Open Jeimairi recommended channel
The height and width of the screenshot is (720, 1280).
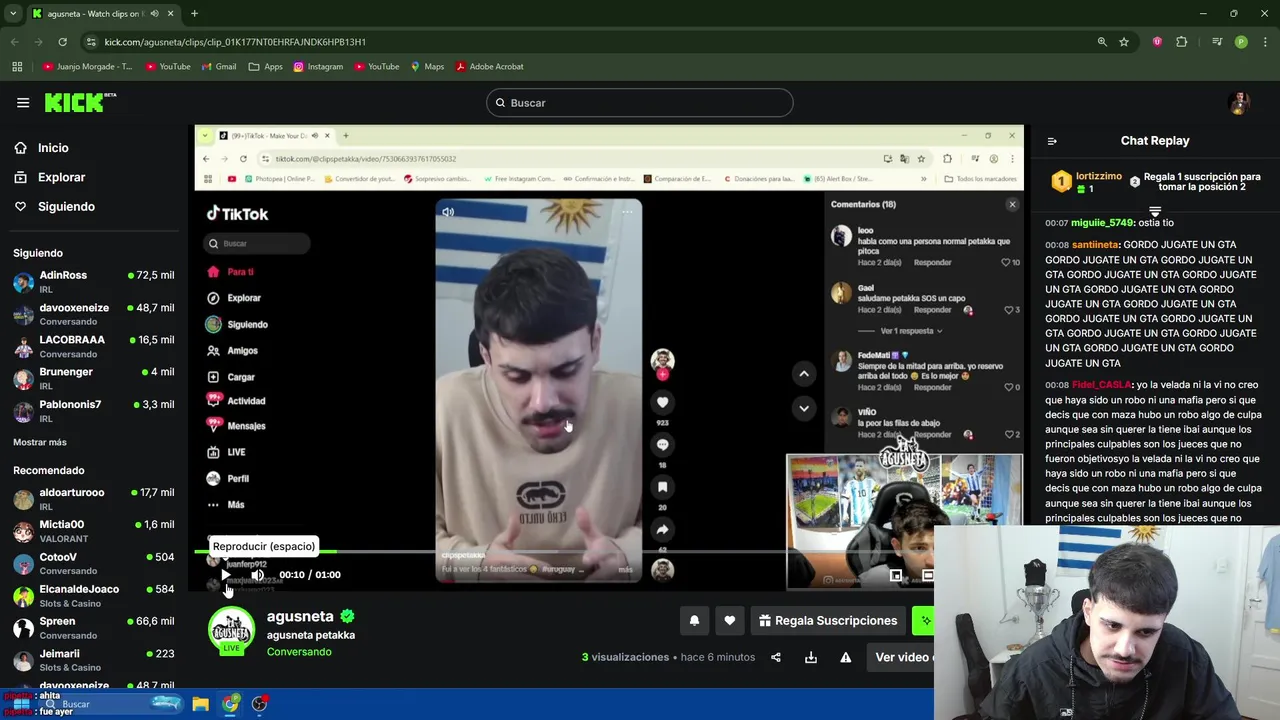pos(93,660)
